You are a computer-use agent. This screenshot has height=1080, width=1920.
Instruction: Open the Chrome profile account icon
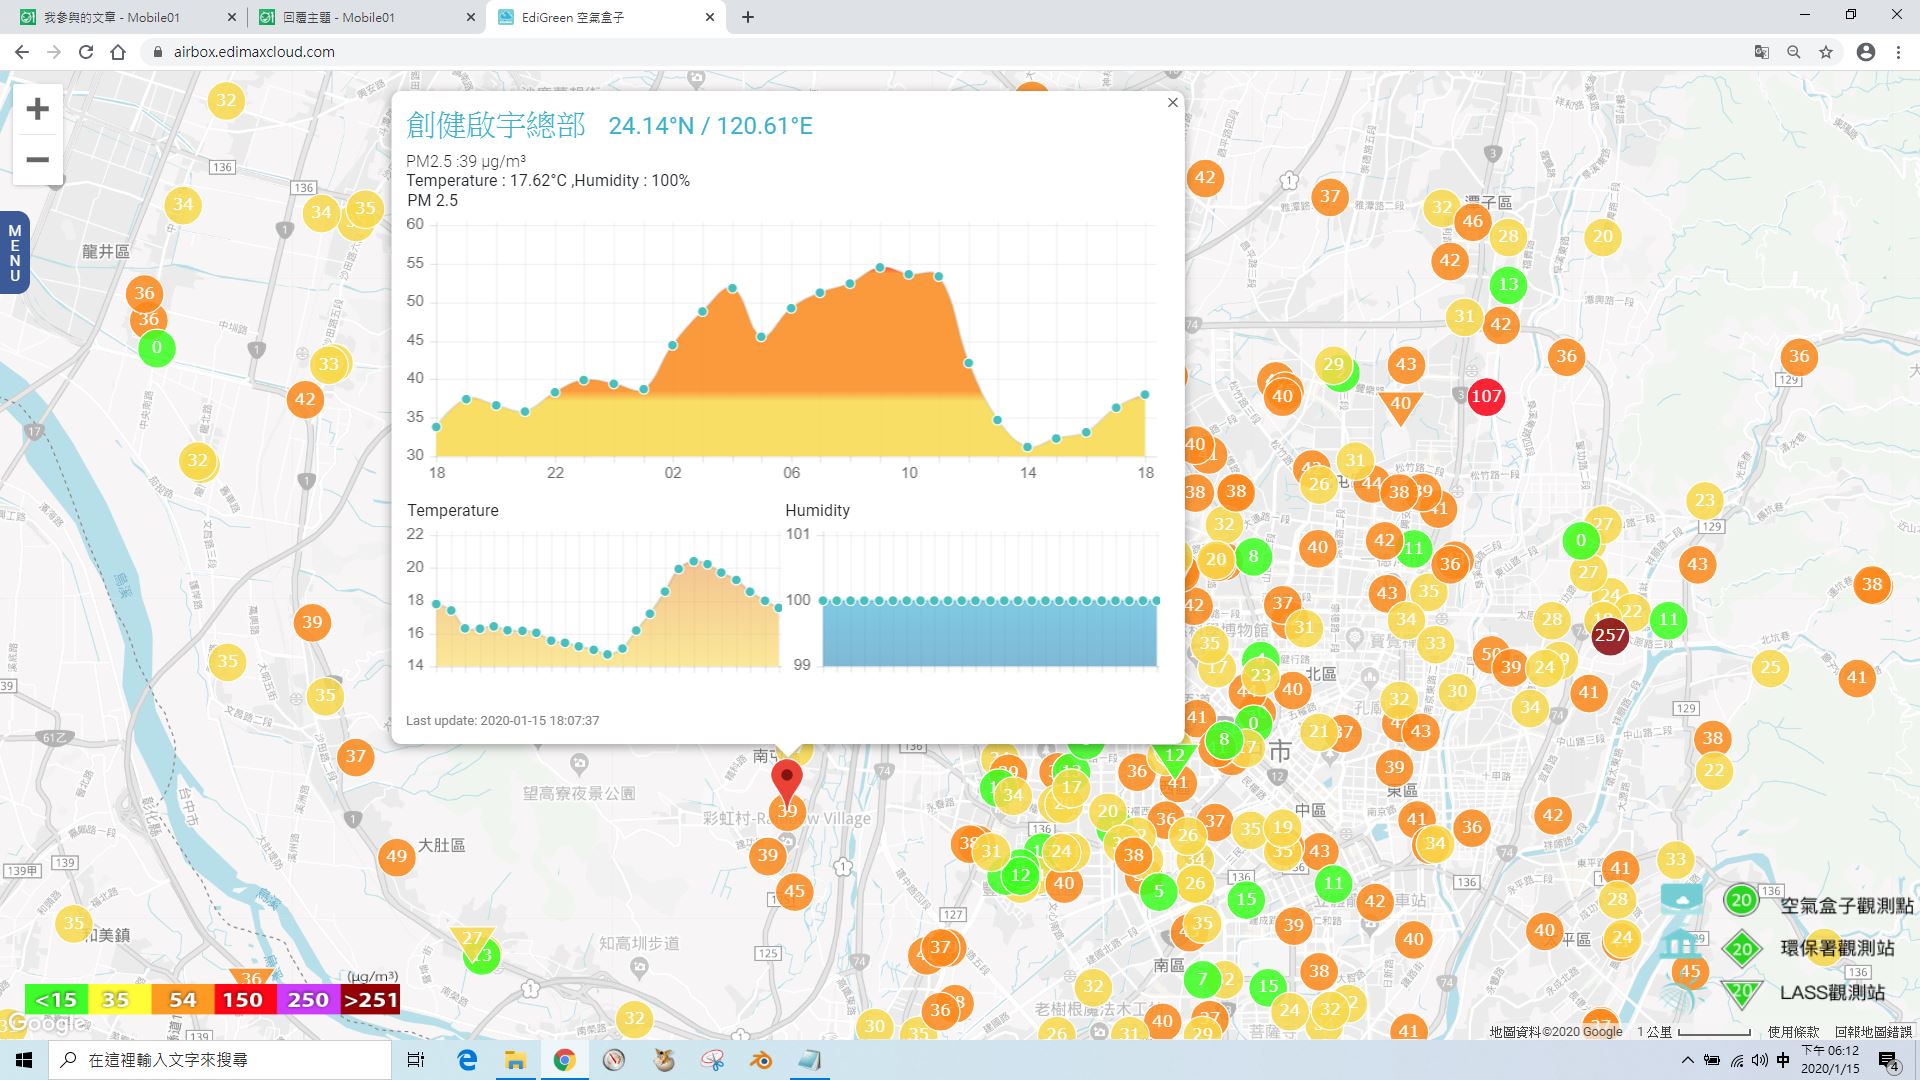1866,52
